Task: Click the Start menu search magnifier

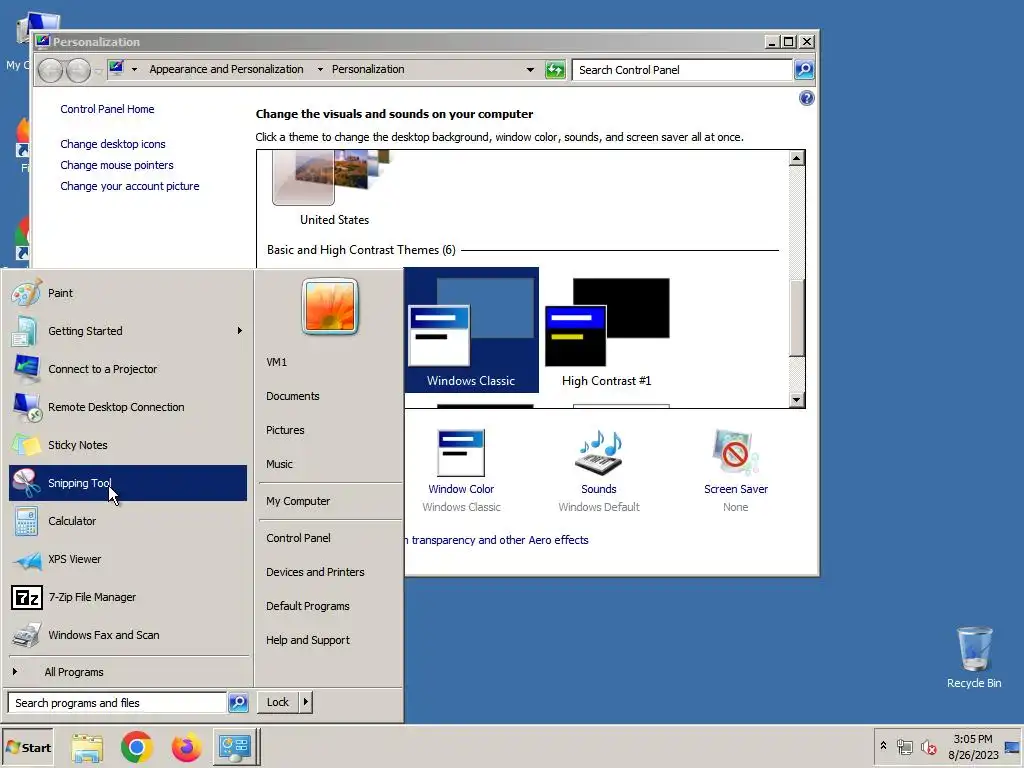Action: [238, 702]
